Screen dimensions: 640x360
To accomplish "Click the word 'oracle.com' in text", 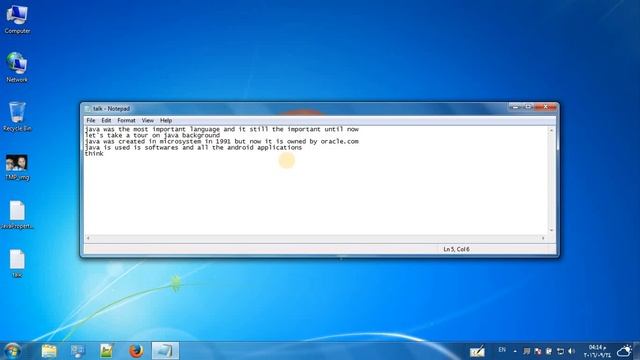I will 340,141.
